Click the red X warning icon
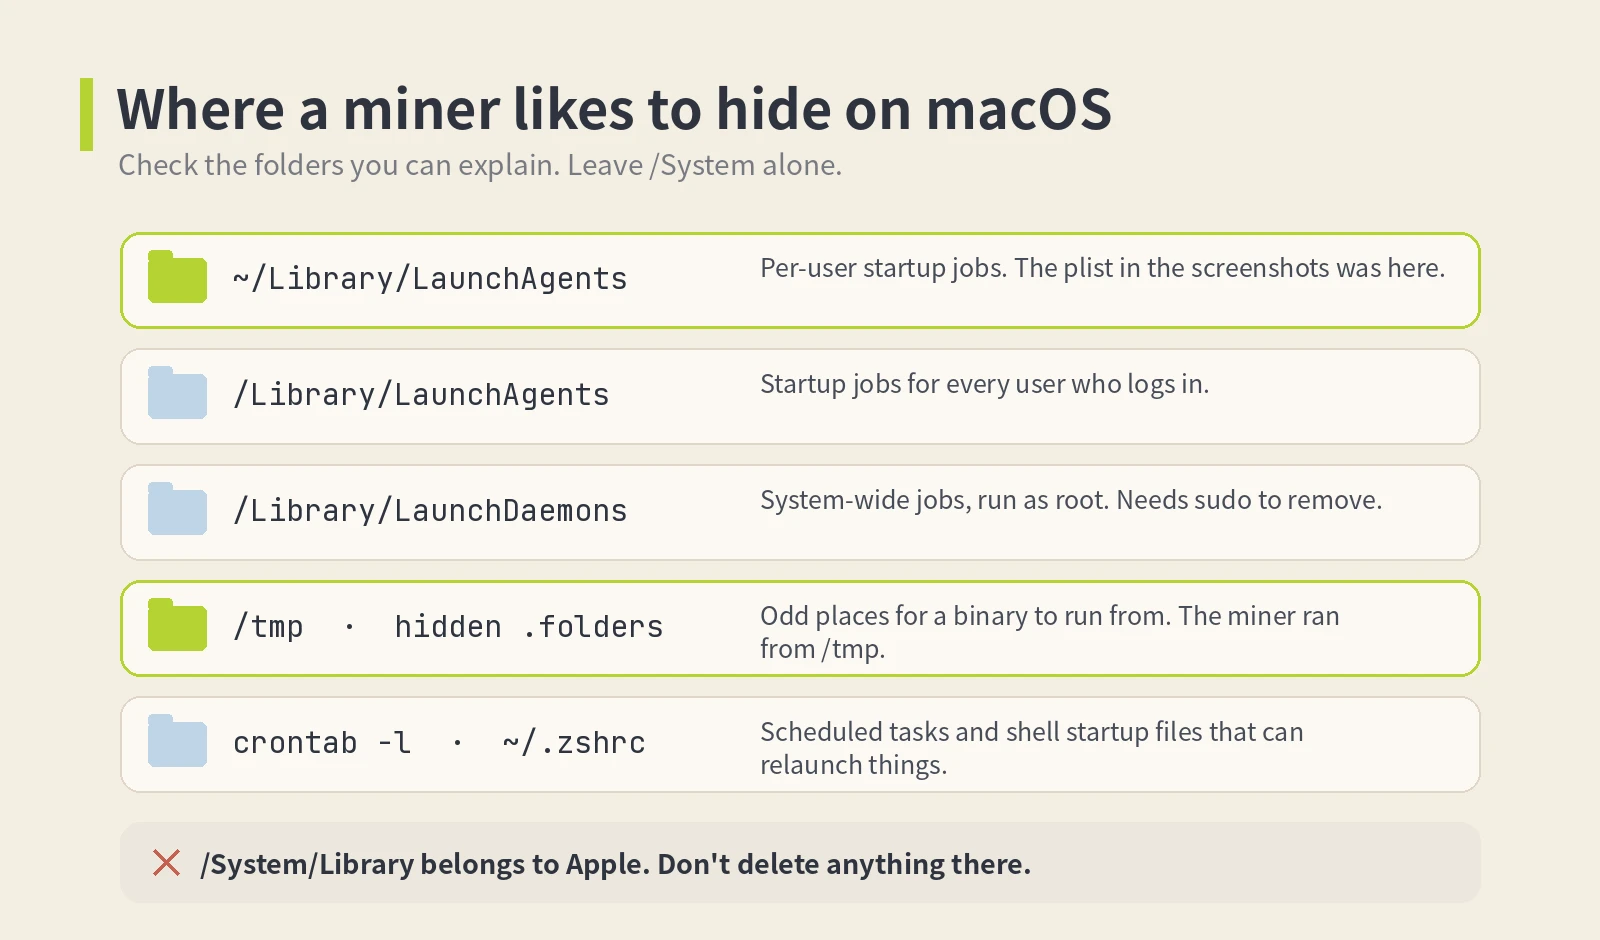 (167, 863)
